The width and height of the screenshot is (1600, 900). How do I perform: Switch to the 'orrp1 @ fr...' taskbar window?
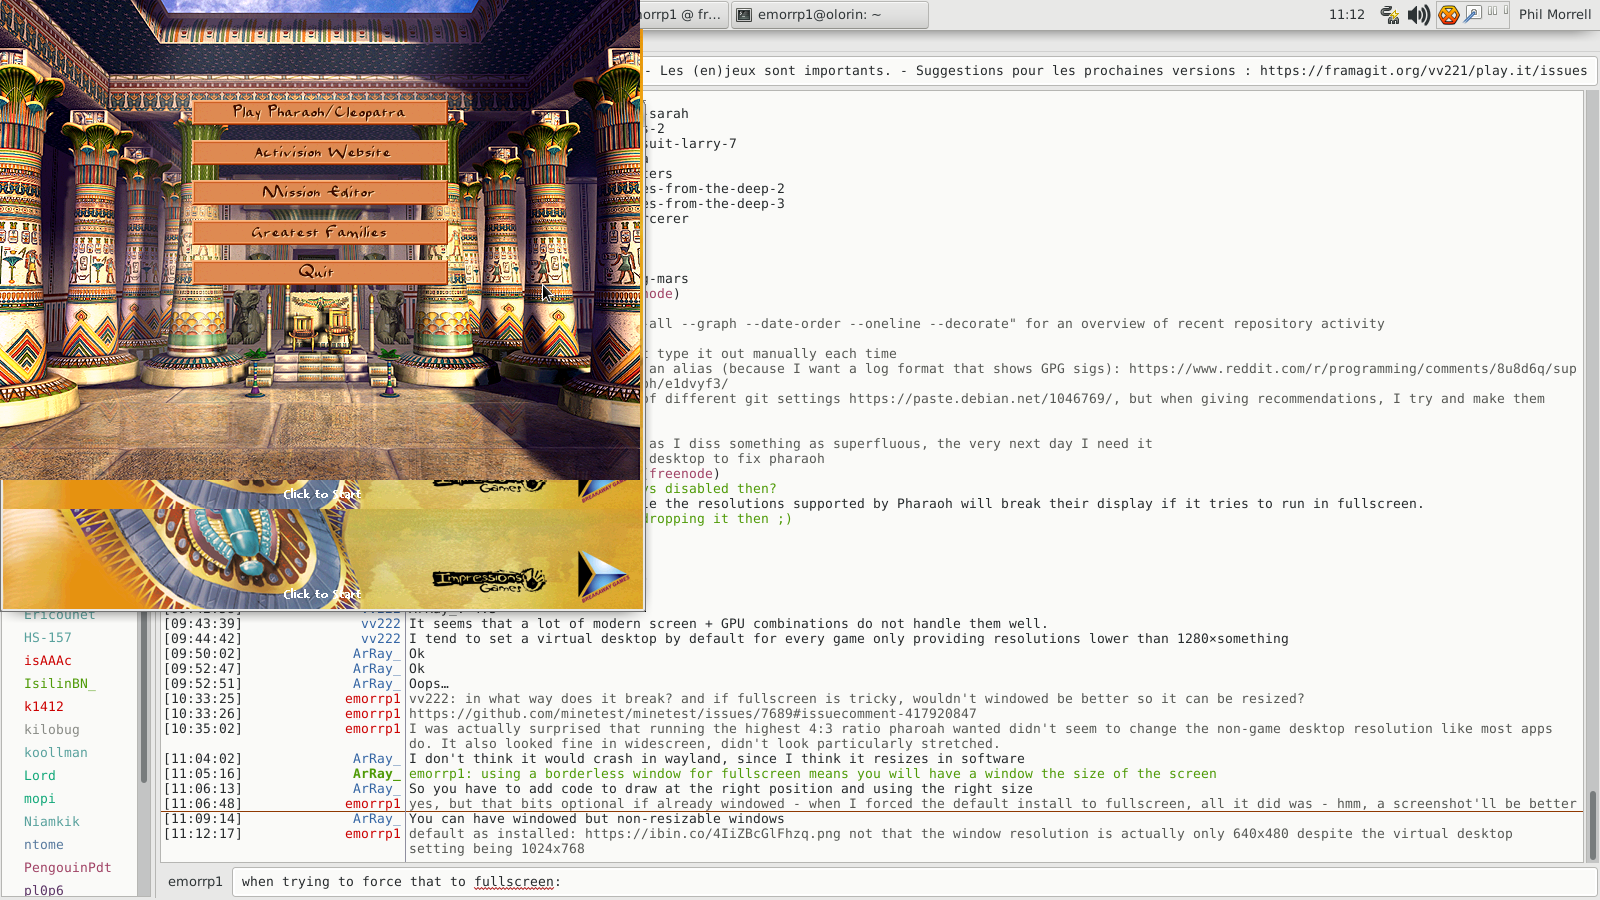point(684,14)
